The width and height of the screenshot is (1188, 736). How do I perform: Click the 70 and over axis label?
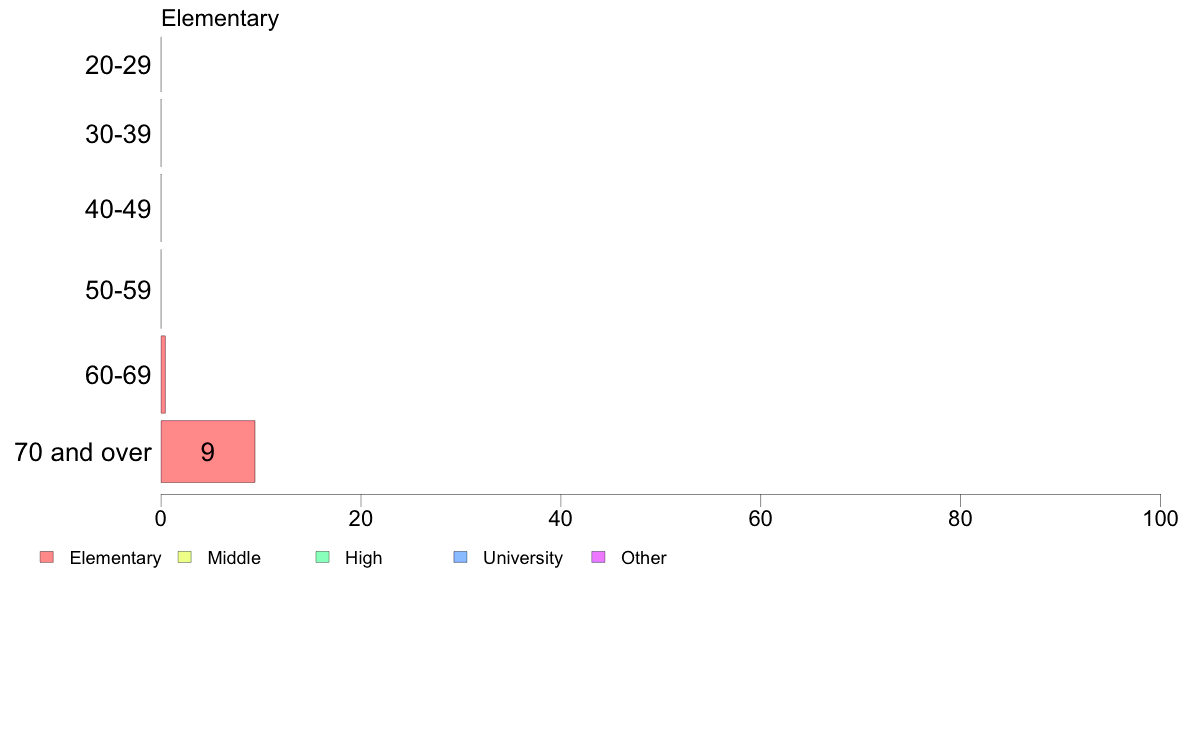coord(83,452)
